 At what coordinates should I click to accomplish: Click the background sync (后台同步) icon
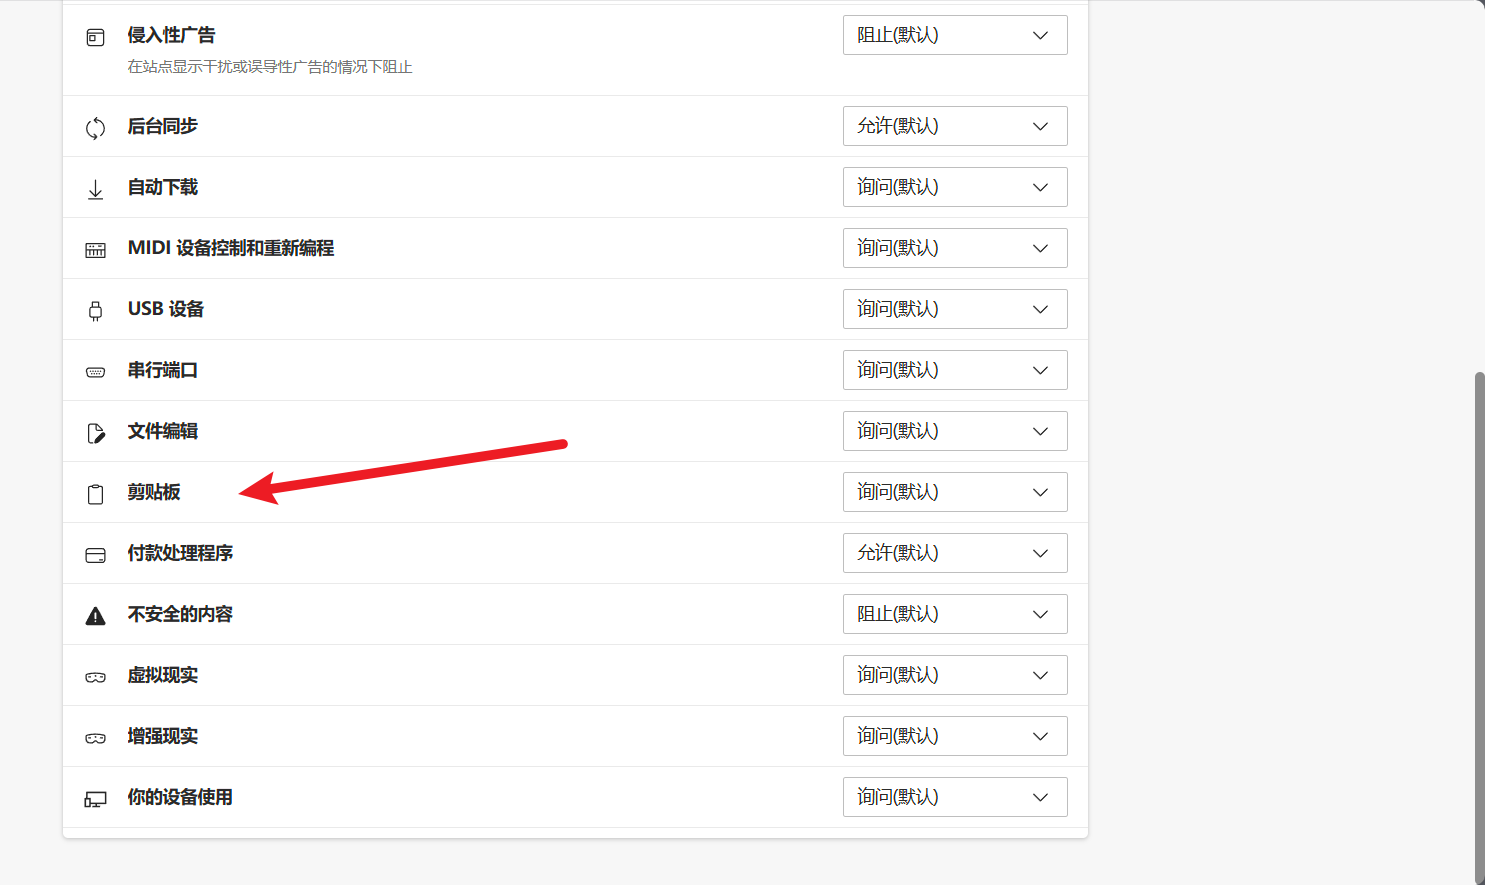coord(95,128)
